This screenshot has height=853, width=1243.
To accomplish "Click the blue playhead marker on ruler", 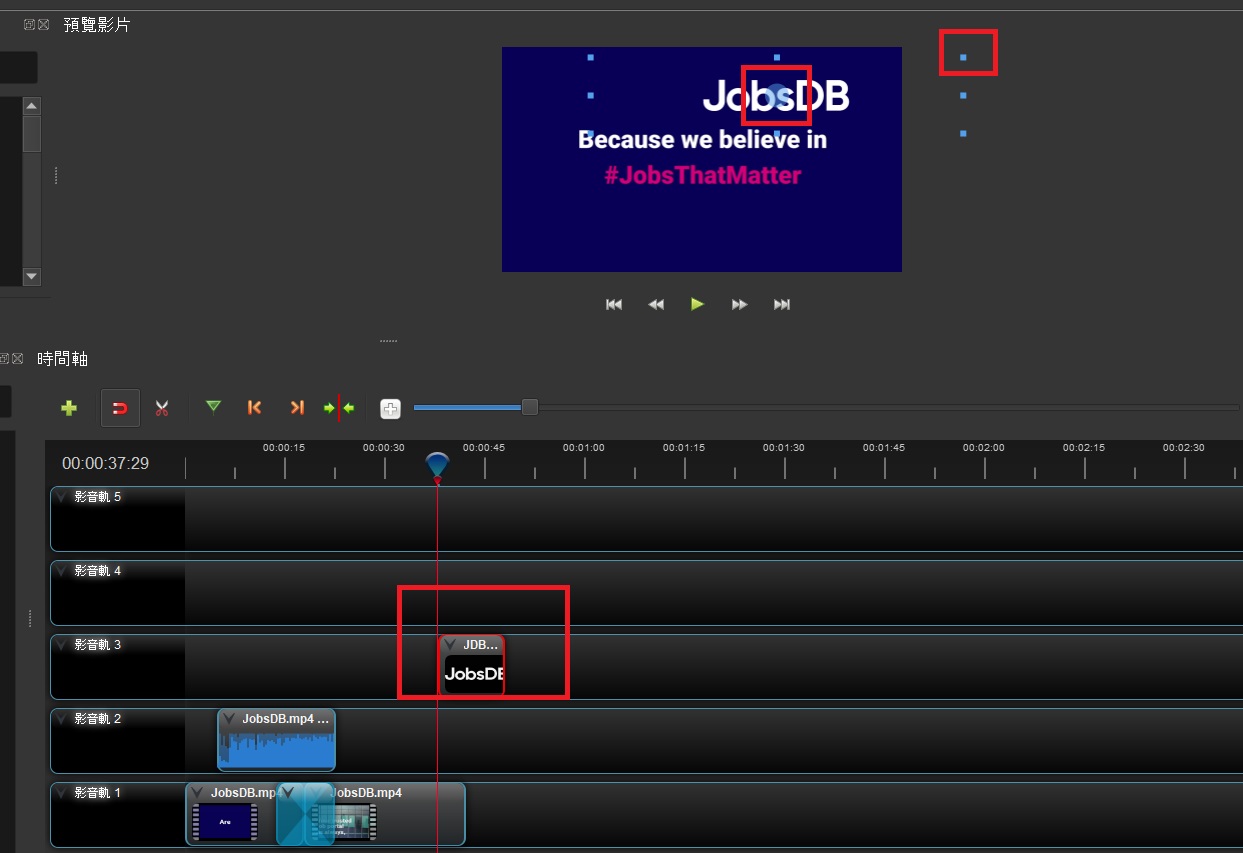I will click(x=437, y=464).
